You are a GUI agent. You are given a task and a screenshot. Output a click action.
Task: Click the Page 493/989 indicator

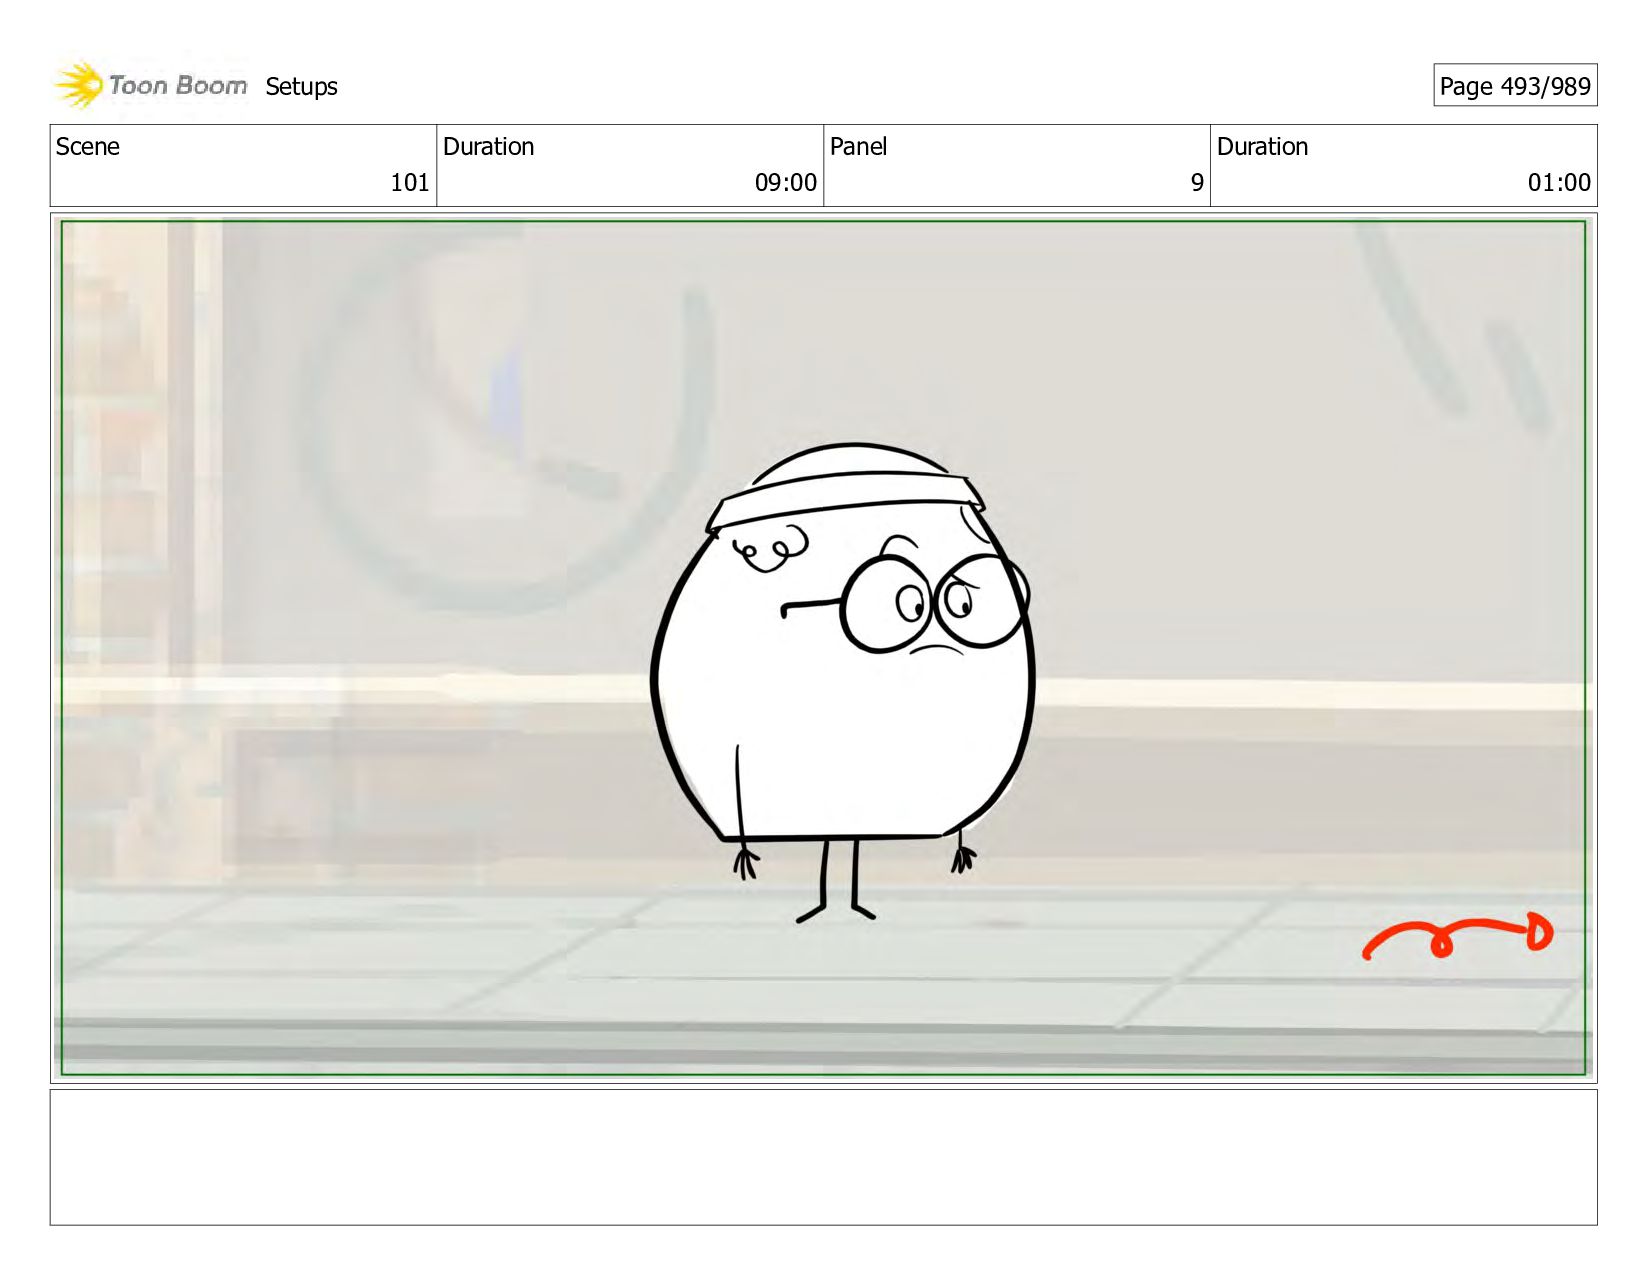(1514, 86)
